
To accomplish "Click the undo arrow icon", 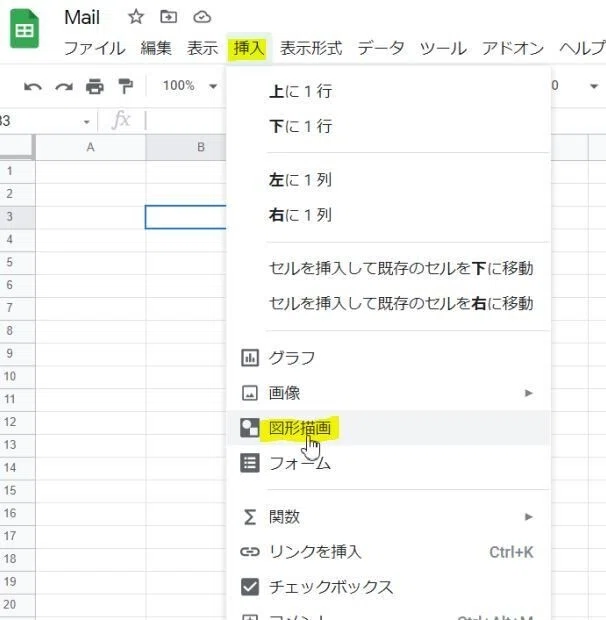I will (33, 86).
